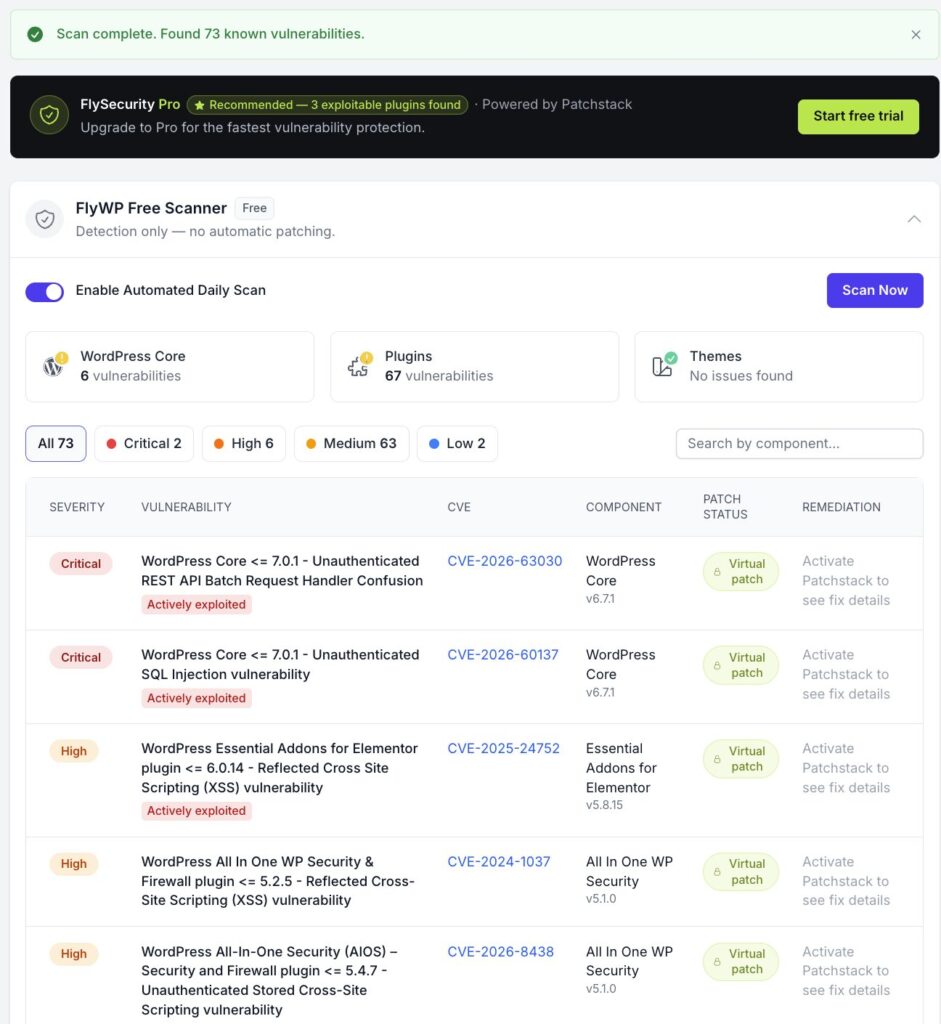Filter by High 6 severity
This screenshot has height=1024, width=941.
pyautogui.click(x=244, y=443)
